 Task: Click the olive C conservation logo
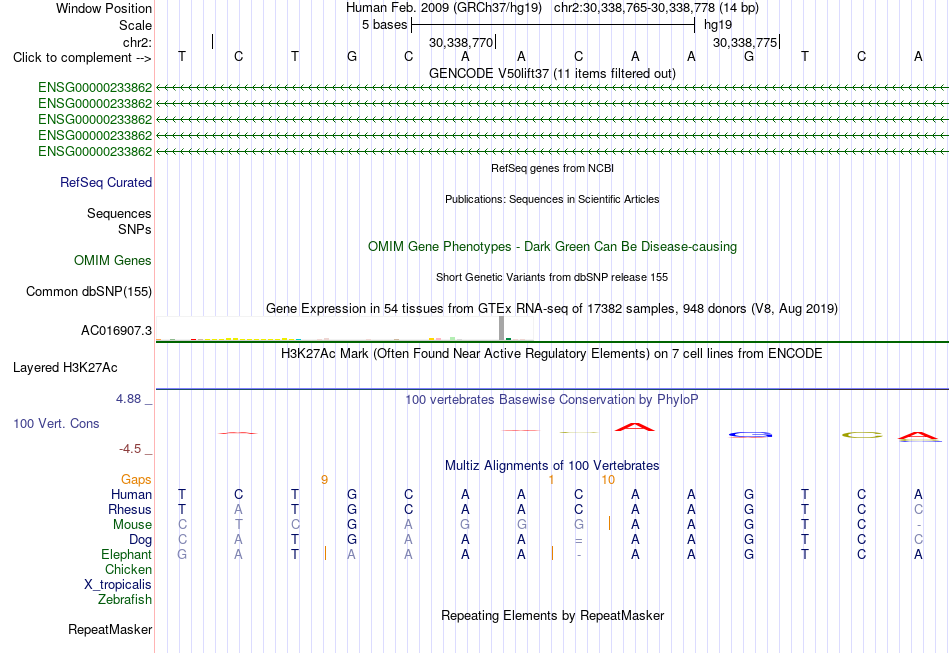point(862,435)
